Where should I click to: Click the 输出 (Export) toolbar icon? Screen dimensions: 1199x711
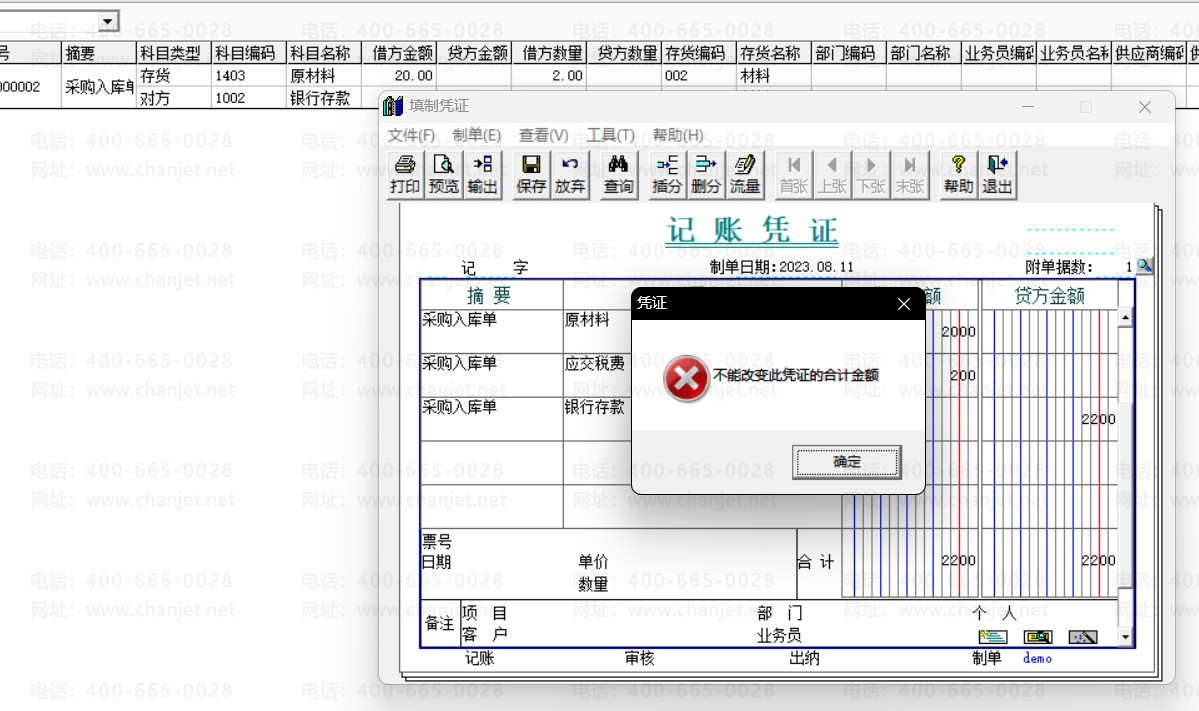(x=483, y=174)
